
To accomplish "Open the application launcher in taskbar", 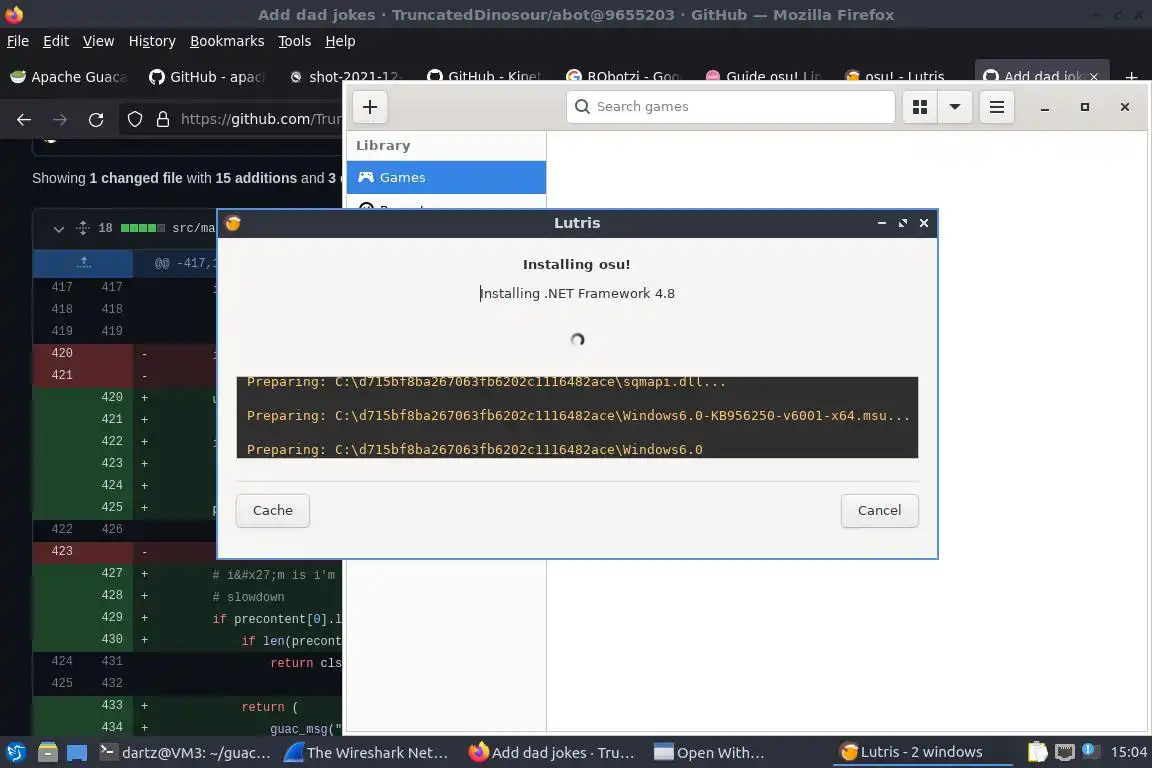I will pyautogui.click(x=15, y=753).
